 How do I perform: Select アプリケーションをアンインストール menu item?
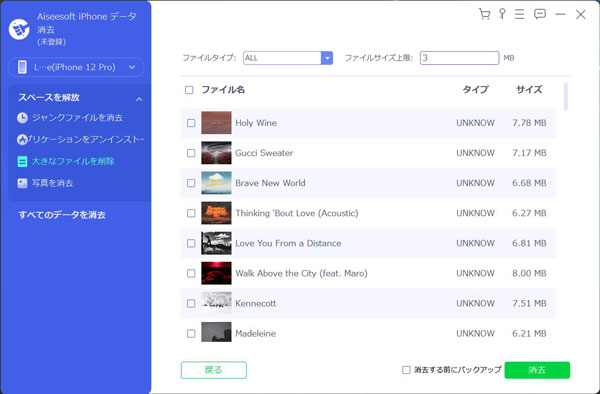tap(87, 140)
